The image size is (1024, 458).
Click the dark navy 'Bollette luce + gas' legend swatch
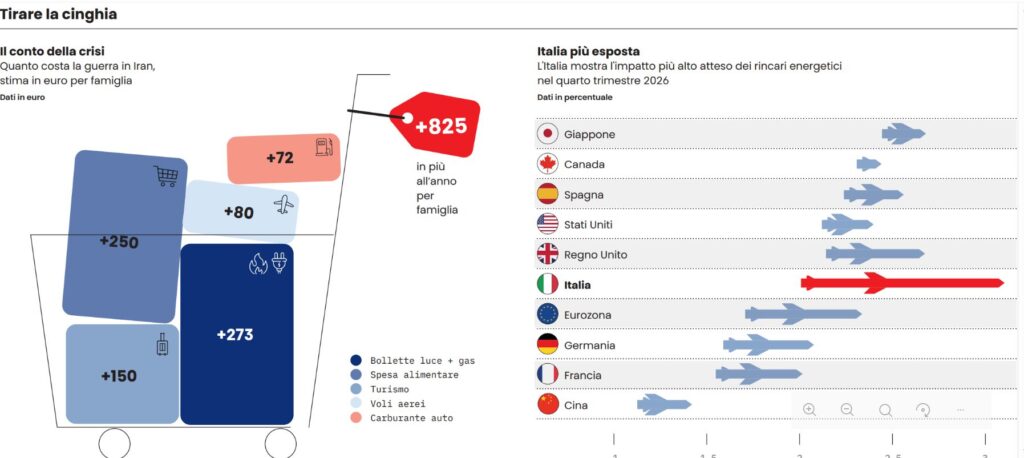pyautogui.click(x=356, y=360)
